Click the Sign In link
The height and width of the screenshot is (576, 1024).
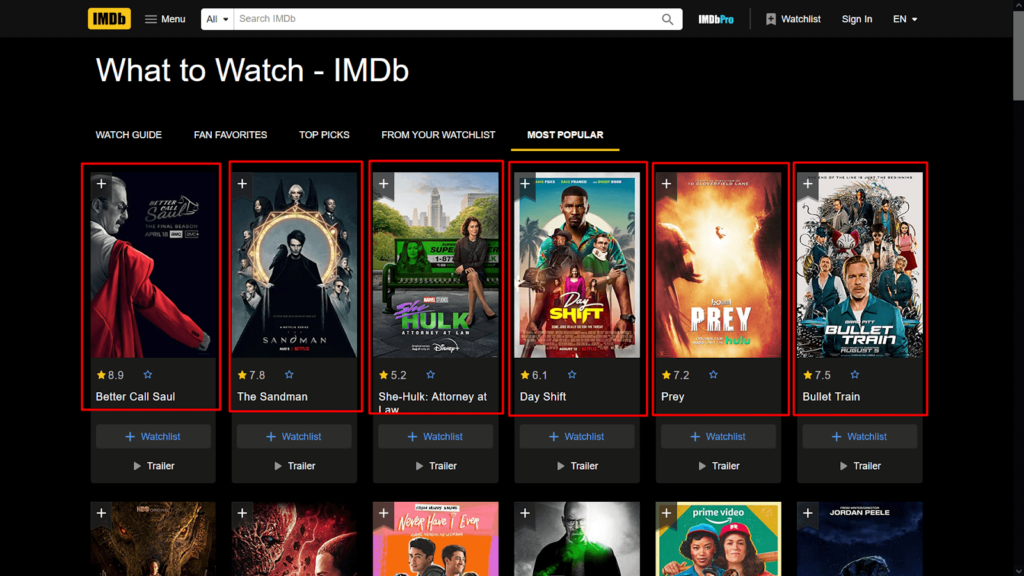(856, 18)
